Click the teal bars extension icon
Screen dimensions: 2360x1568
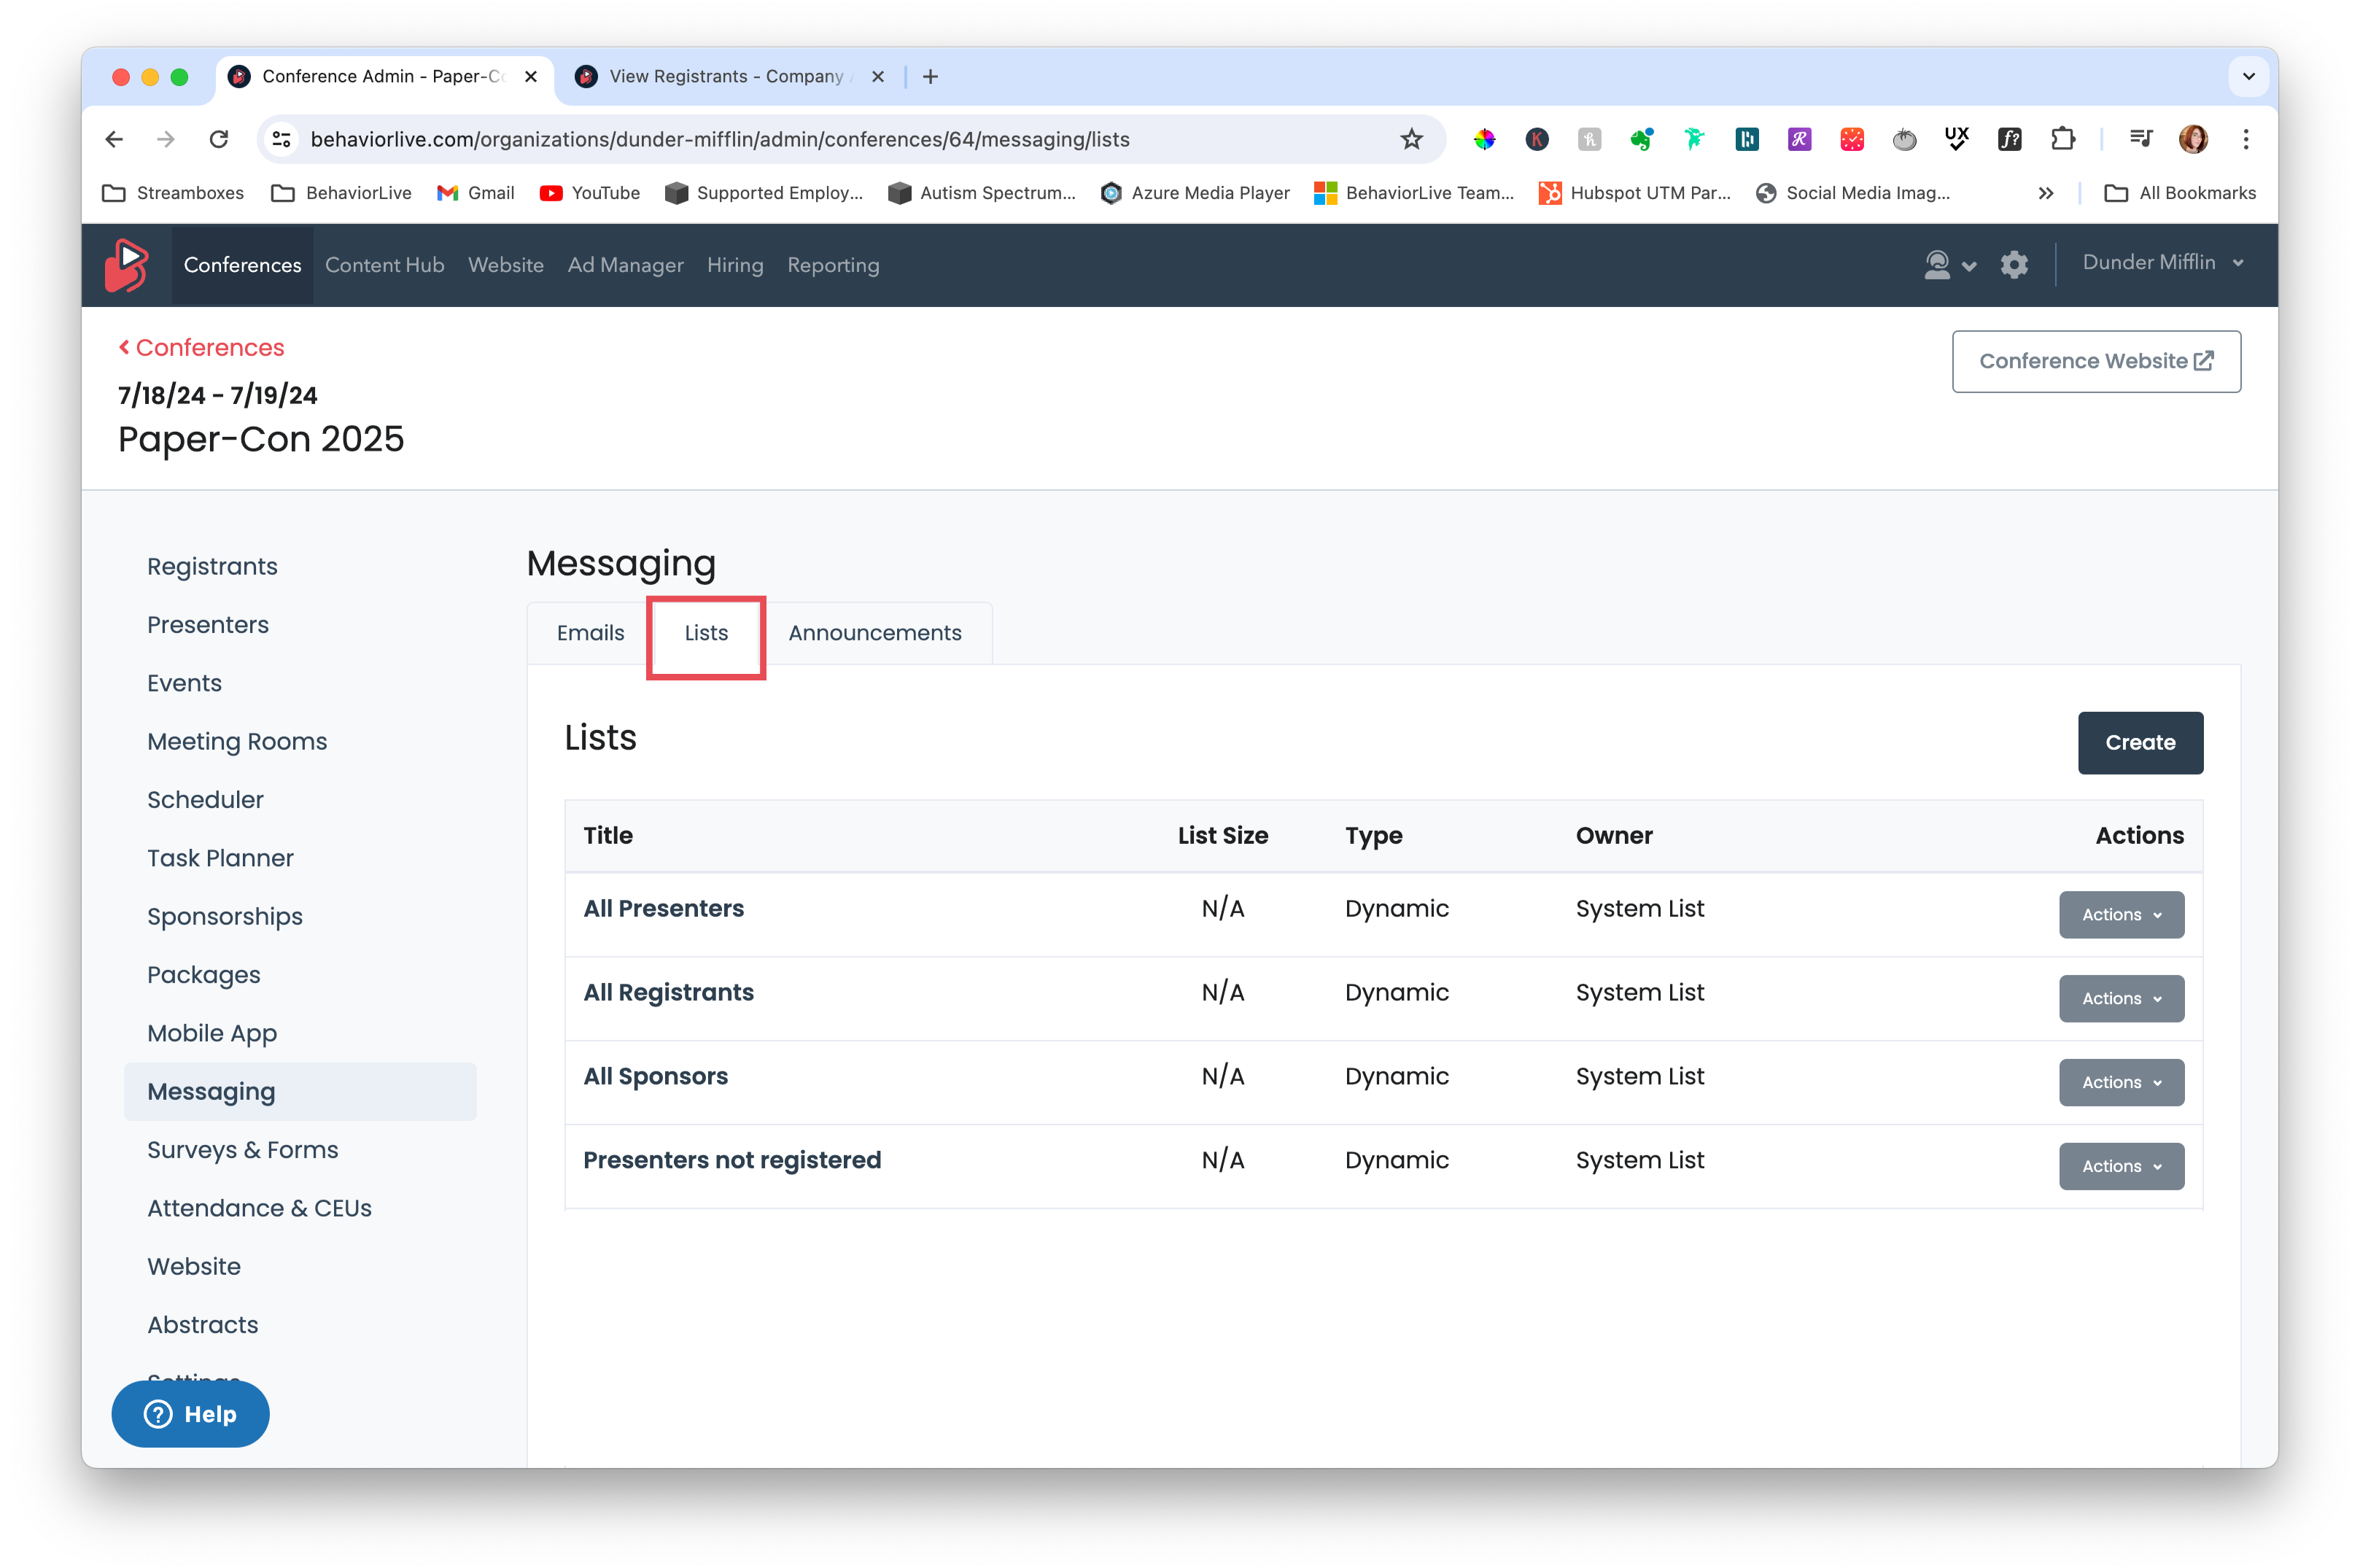tap(1747, 139)
